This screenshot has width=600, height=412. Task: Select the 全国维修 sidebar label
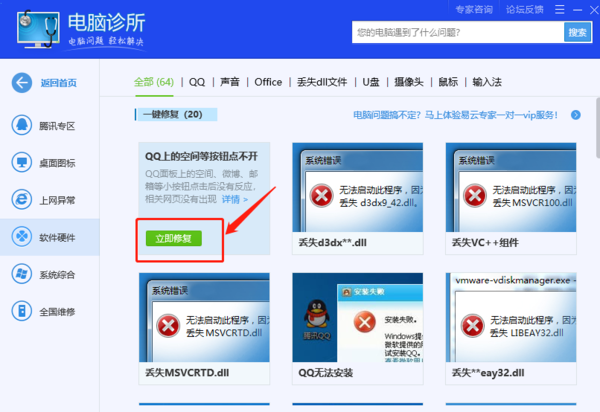tap(57, 311)
